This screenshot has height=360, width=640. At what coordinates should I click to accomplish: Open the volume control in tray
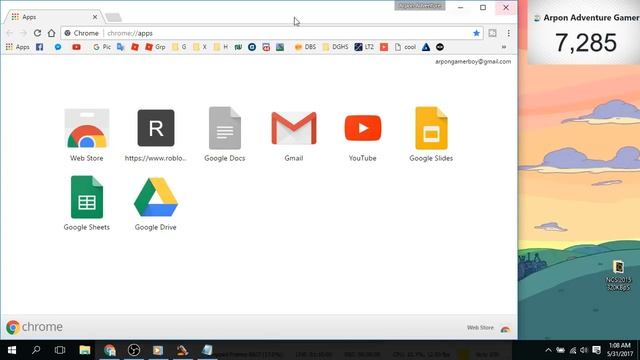pyautogui.click(x=584, y=350)
